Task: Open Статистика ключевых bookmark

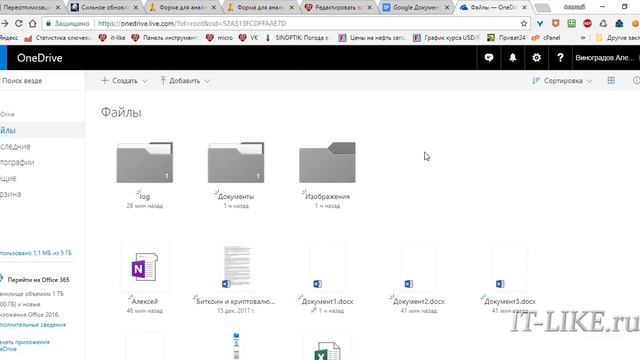Action: point(58,38)
